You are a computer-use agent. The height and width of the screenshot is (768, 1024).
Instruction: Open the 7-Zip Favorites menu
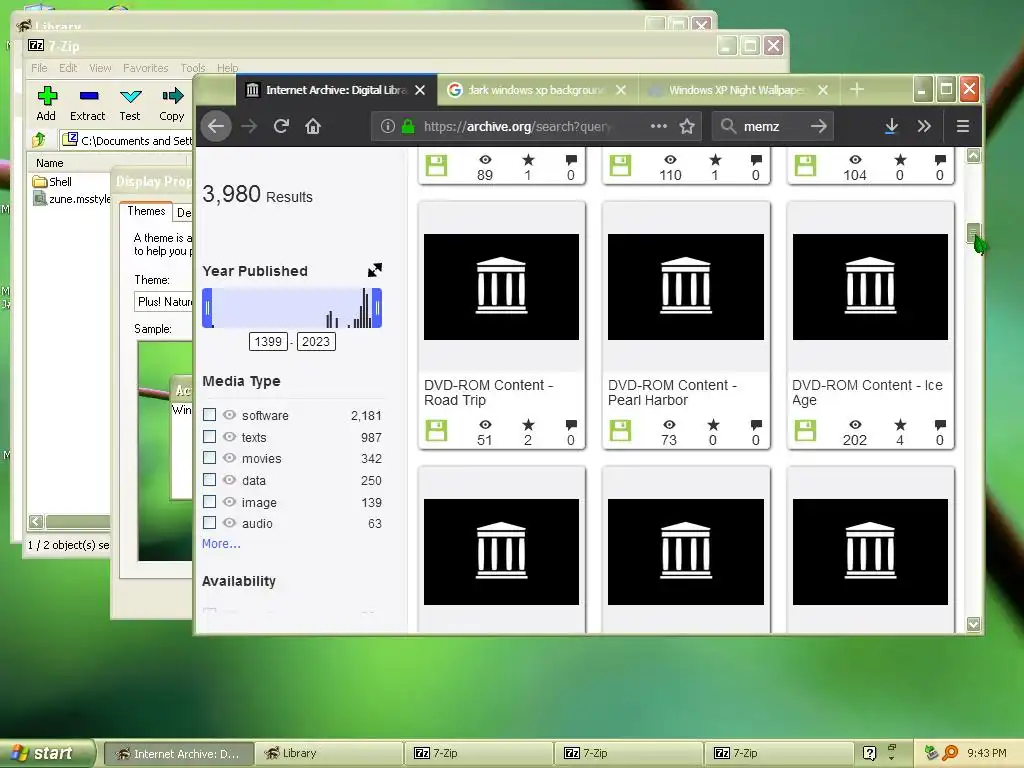point(146,68)
